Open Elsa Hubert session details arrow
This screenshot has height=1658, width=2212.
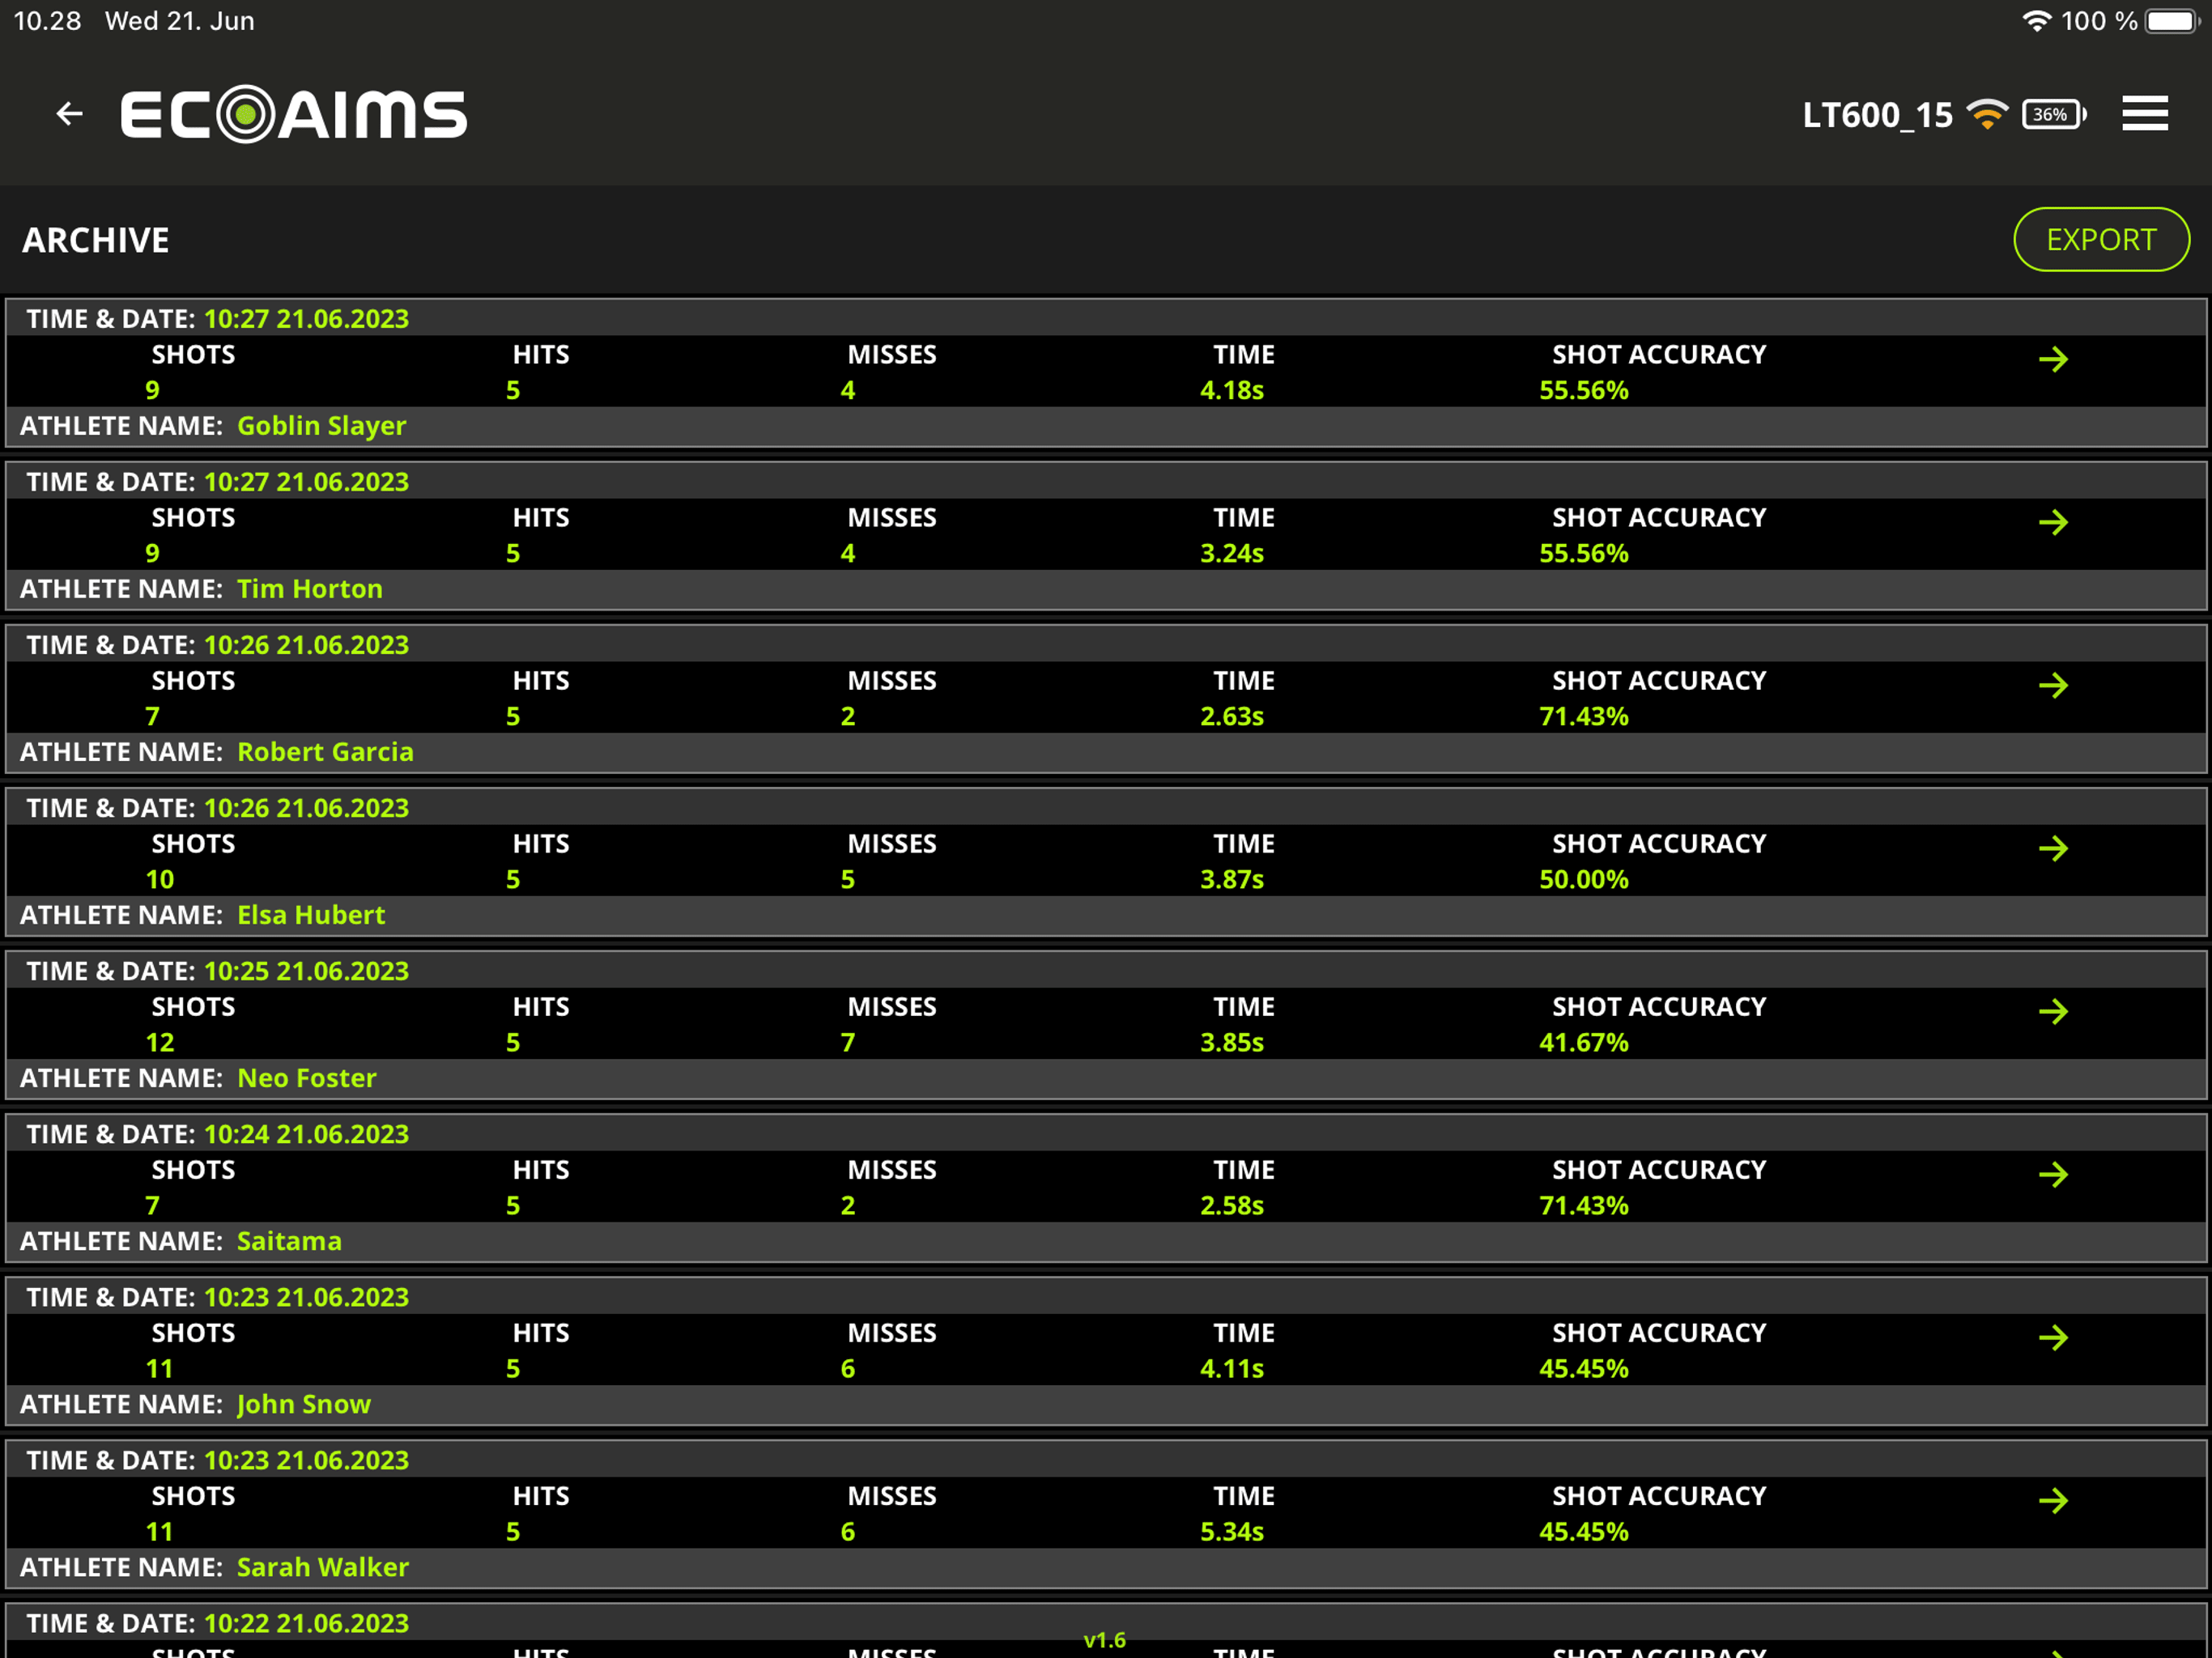pyautogui.click(x=2054, y=848)
